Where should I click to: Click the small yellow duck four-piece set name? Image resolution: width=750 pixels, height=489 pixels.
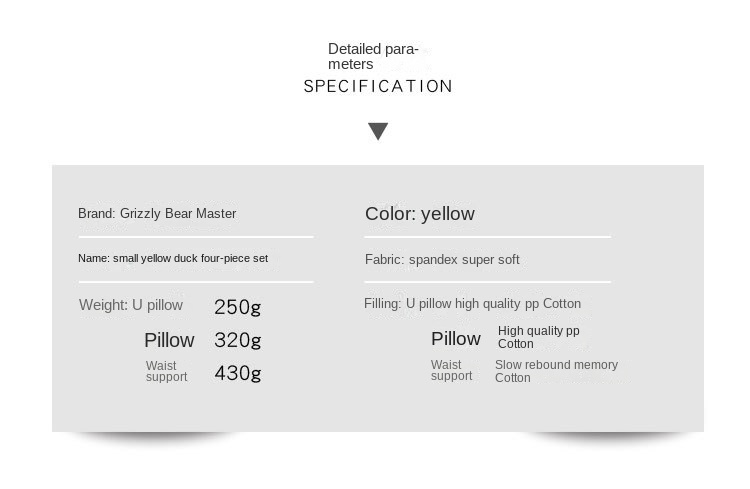click(173, 258)
